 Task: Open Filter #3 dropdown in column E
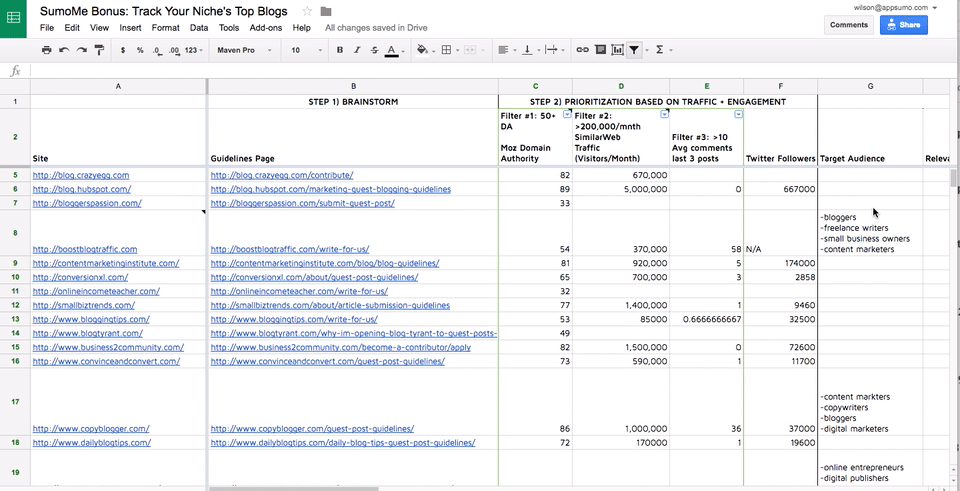pyautogui.click(x=738, y=114)
